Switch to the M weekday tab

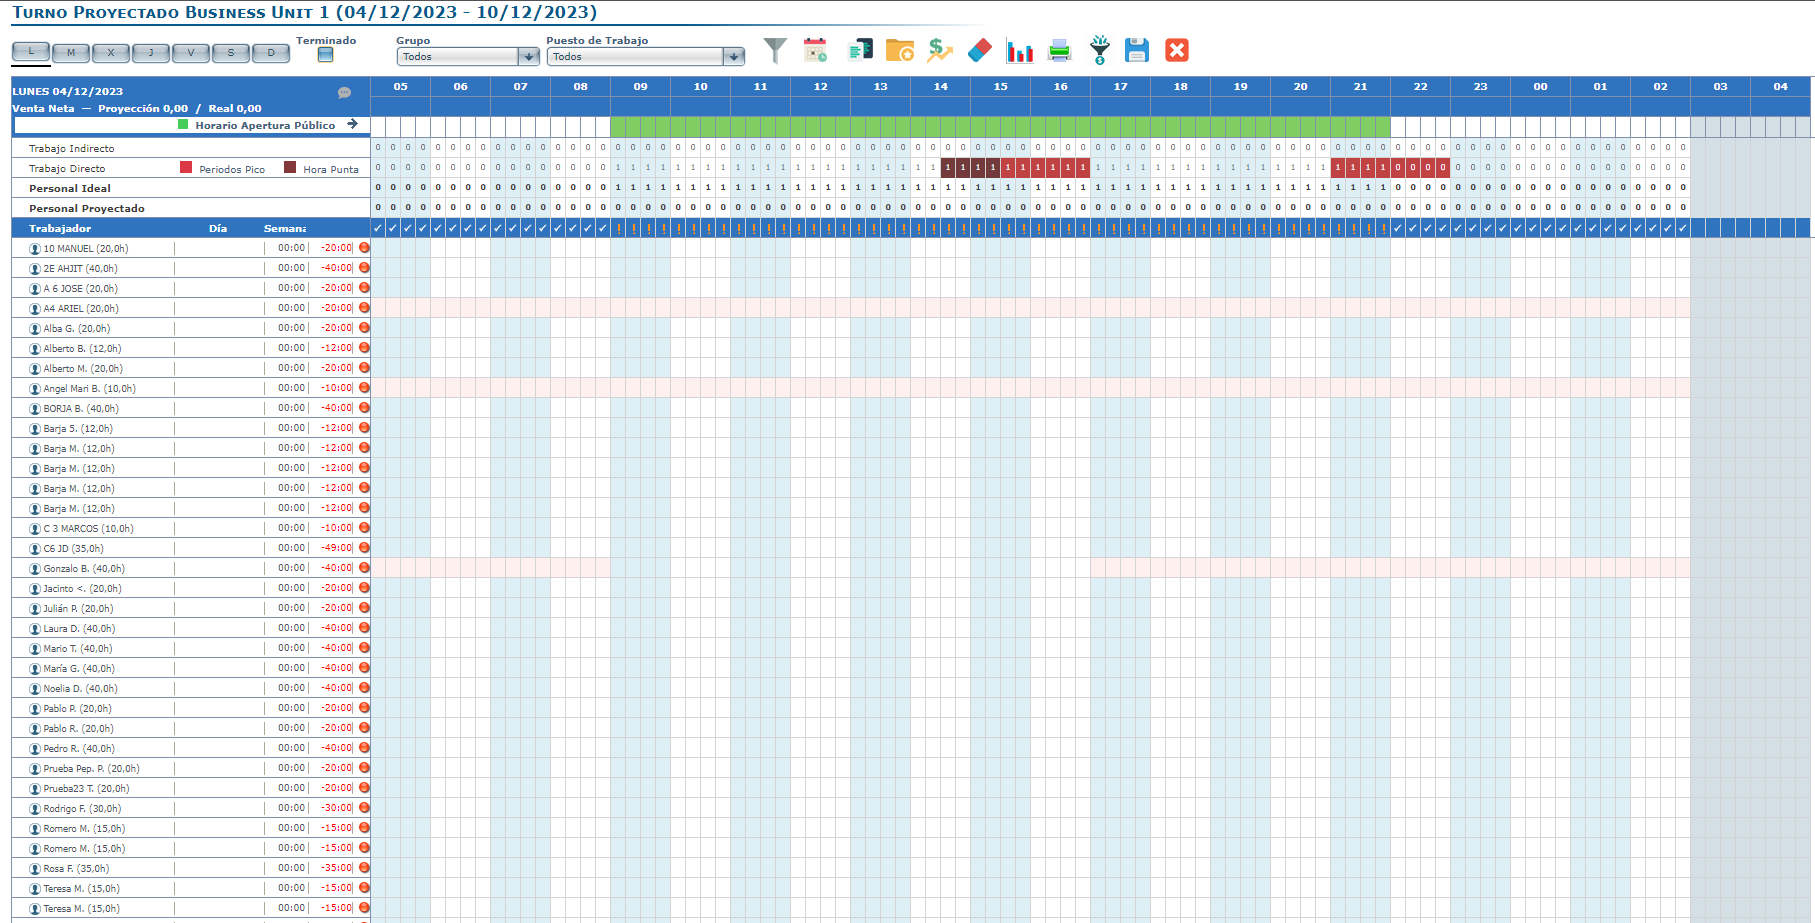tap(71, 53)
